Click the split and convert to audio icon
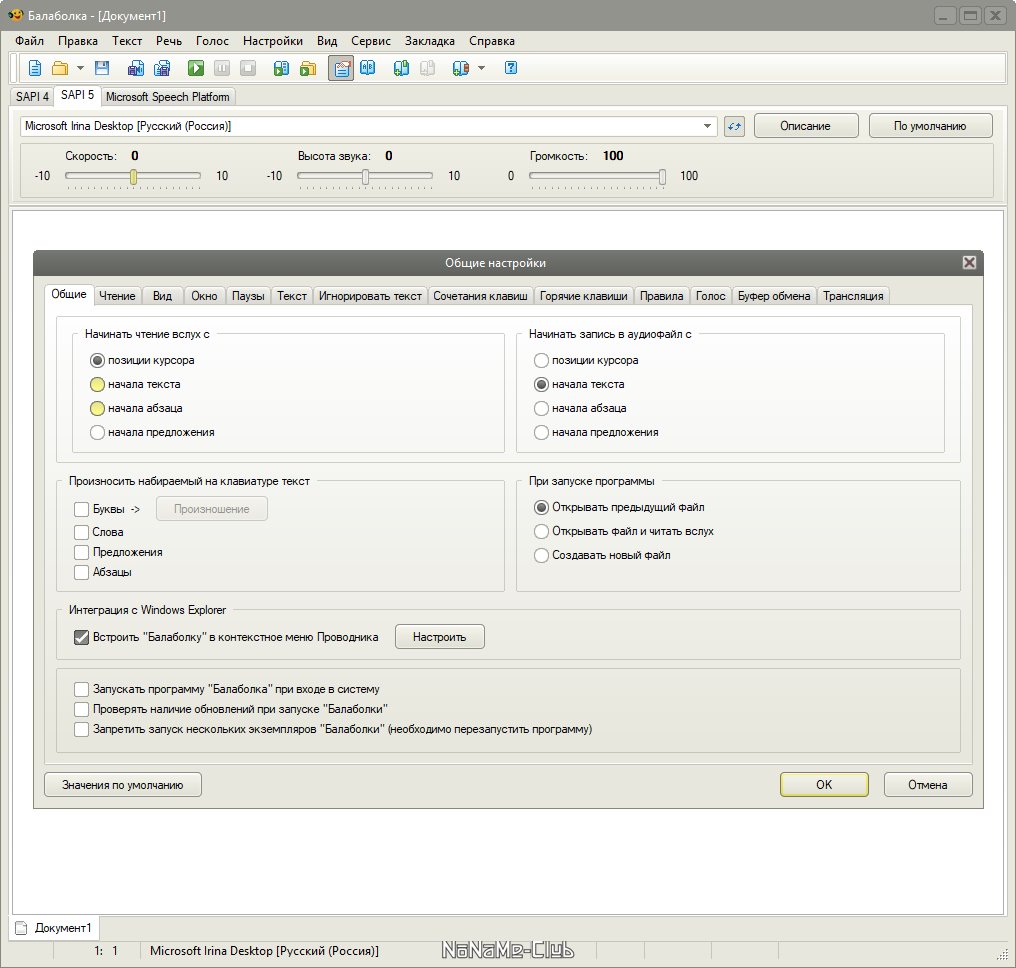 [162, 68]
